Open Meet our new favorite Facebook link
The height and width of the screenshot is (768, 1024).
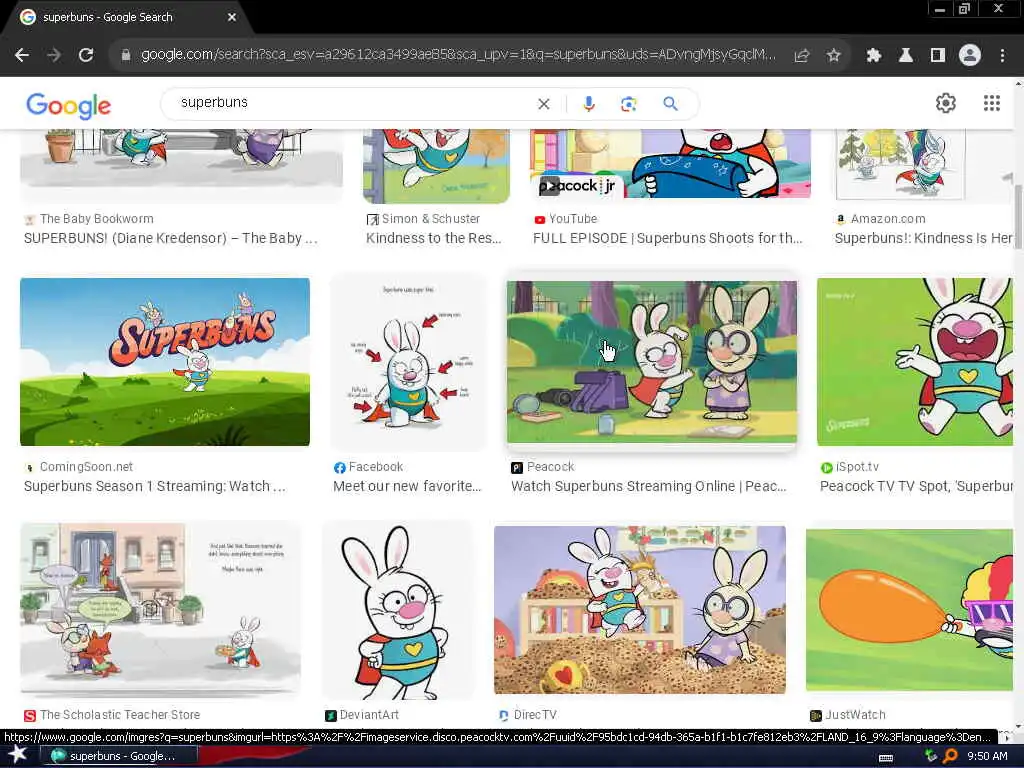pos(408,487)
